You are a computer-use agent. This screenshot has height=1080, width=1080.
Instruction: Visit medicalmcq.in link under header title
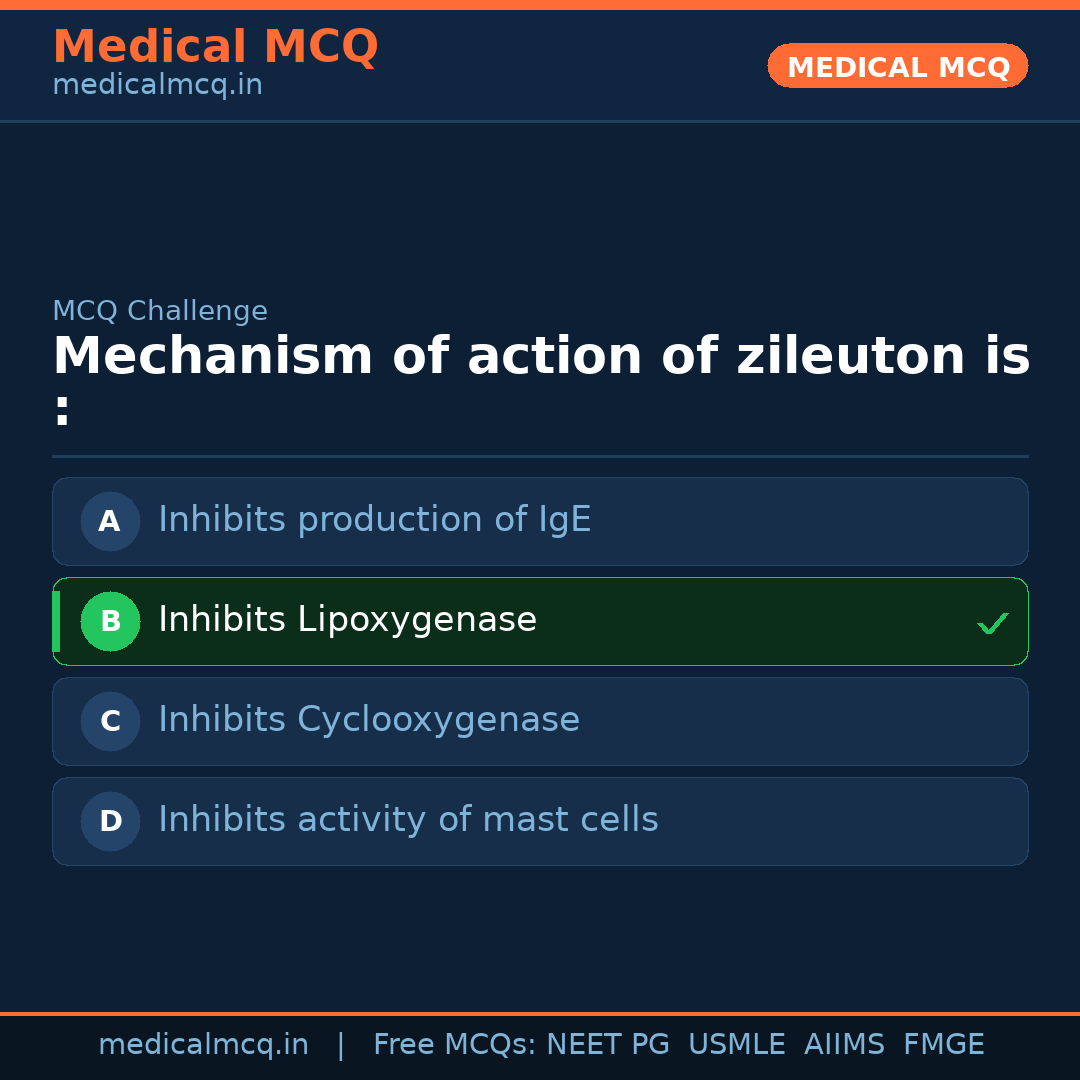click(157, 86)
